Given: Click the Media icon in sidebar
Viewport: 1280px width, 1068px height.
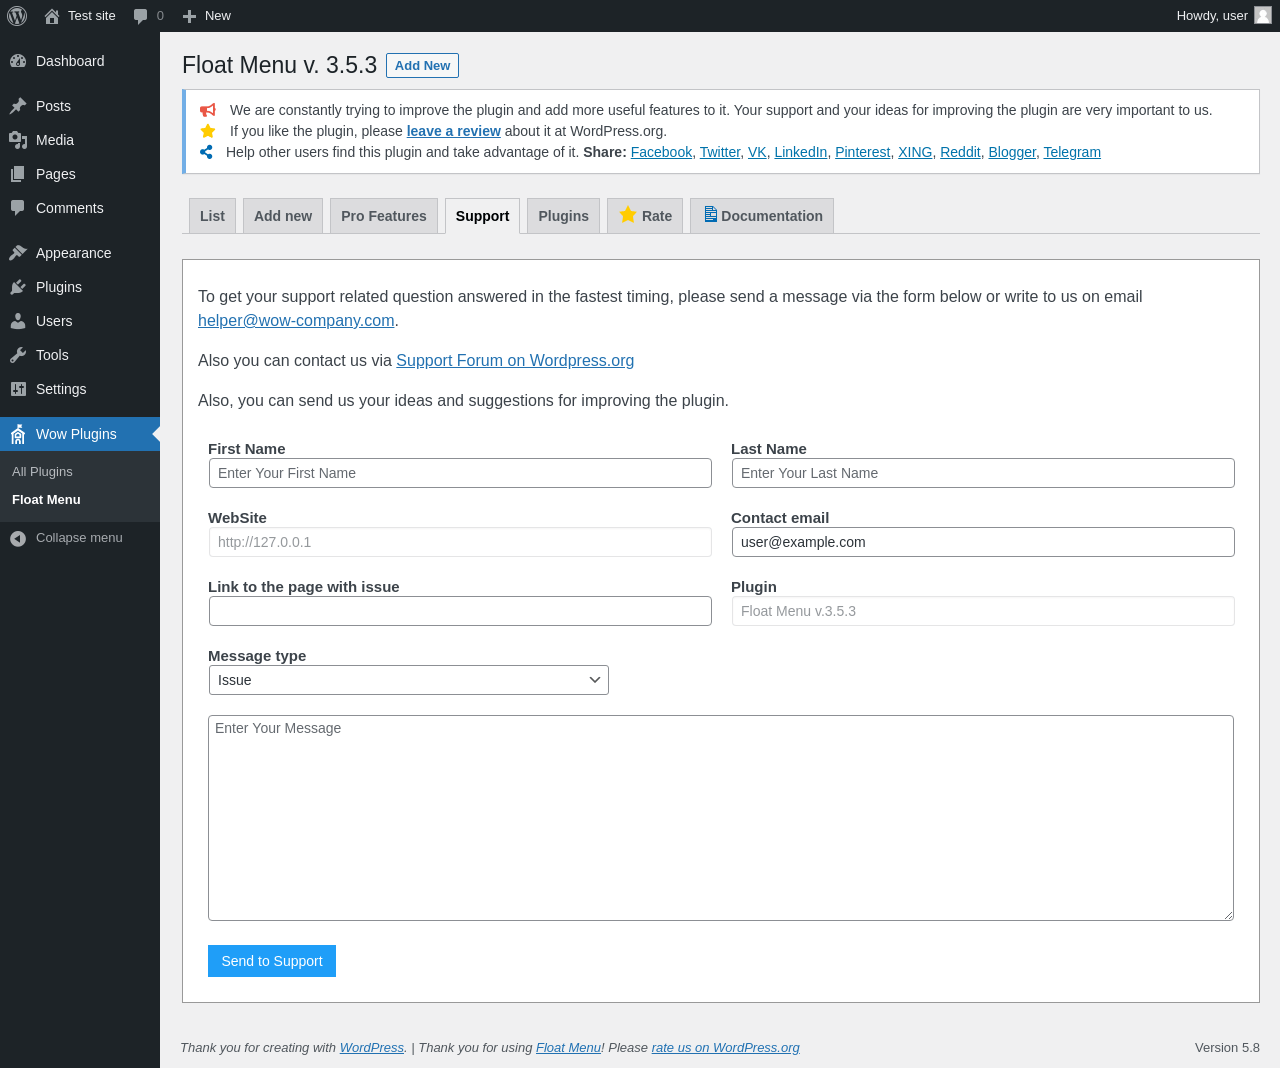Looking at the screenshot, I should 18,140.
